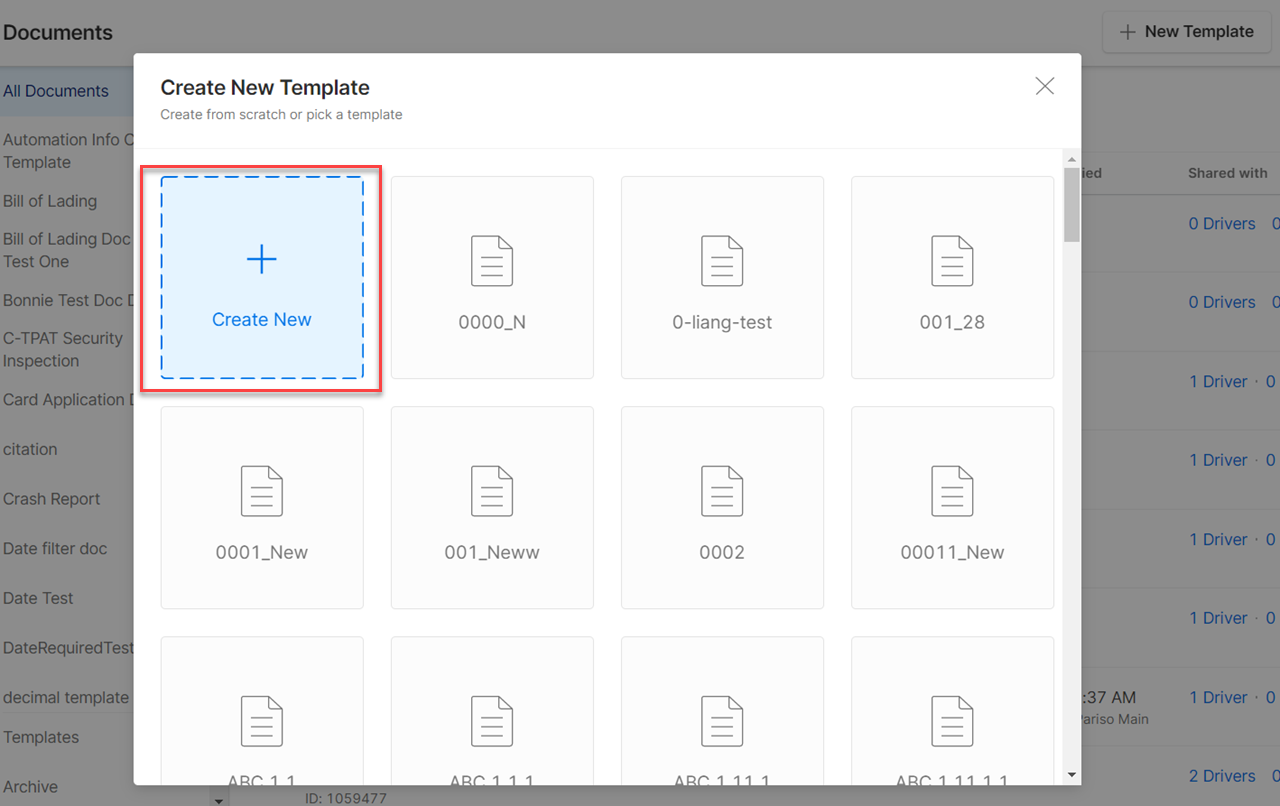Close the Create New Template dialog
1280x806 pixels.
[1045, 86]
